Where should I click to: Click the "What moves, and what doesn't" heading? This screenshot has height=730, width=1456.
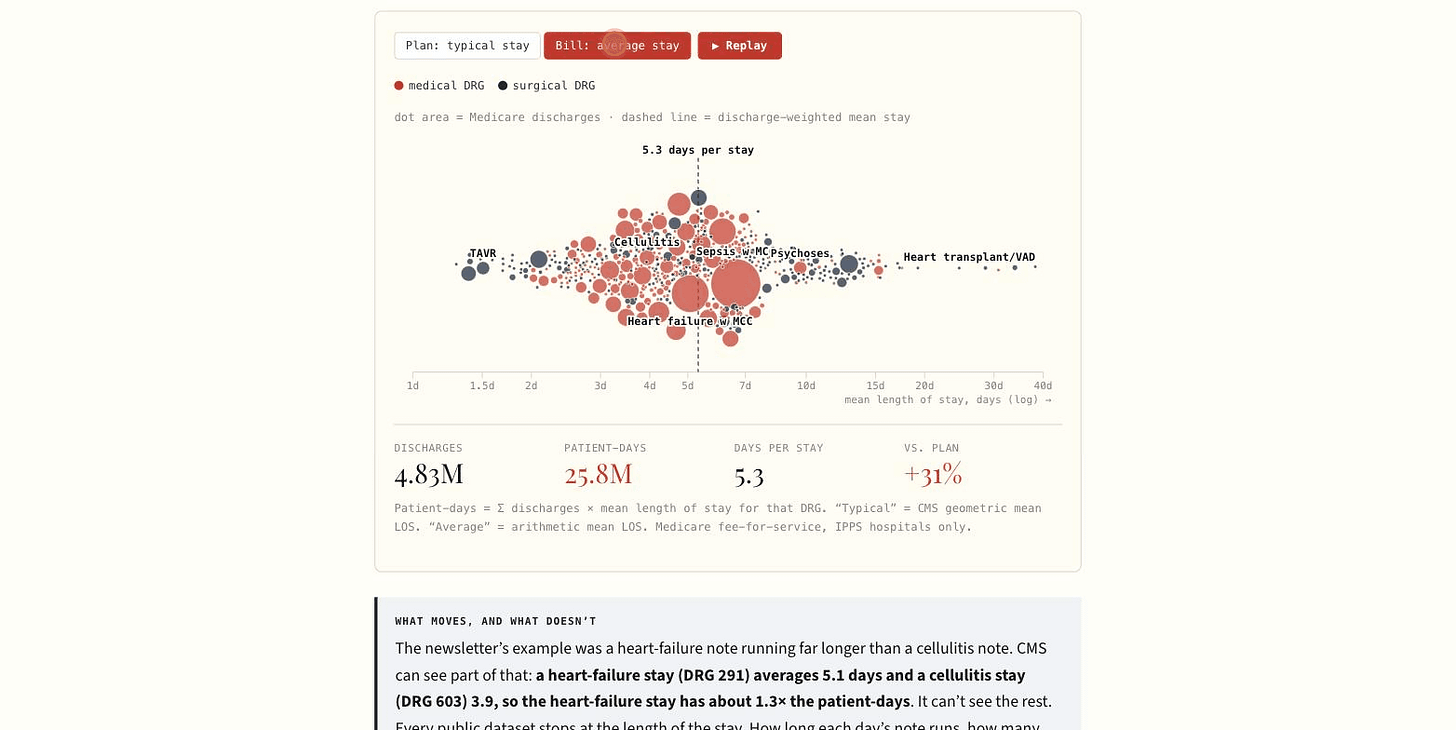pos(496,621)
